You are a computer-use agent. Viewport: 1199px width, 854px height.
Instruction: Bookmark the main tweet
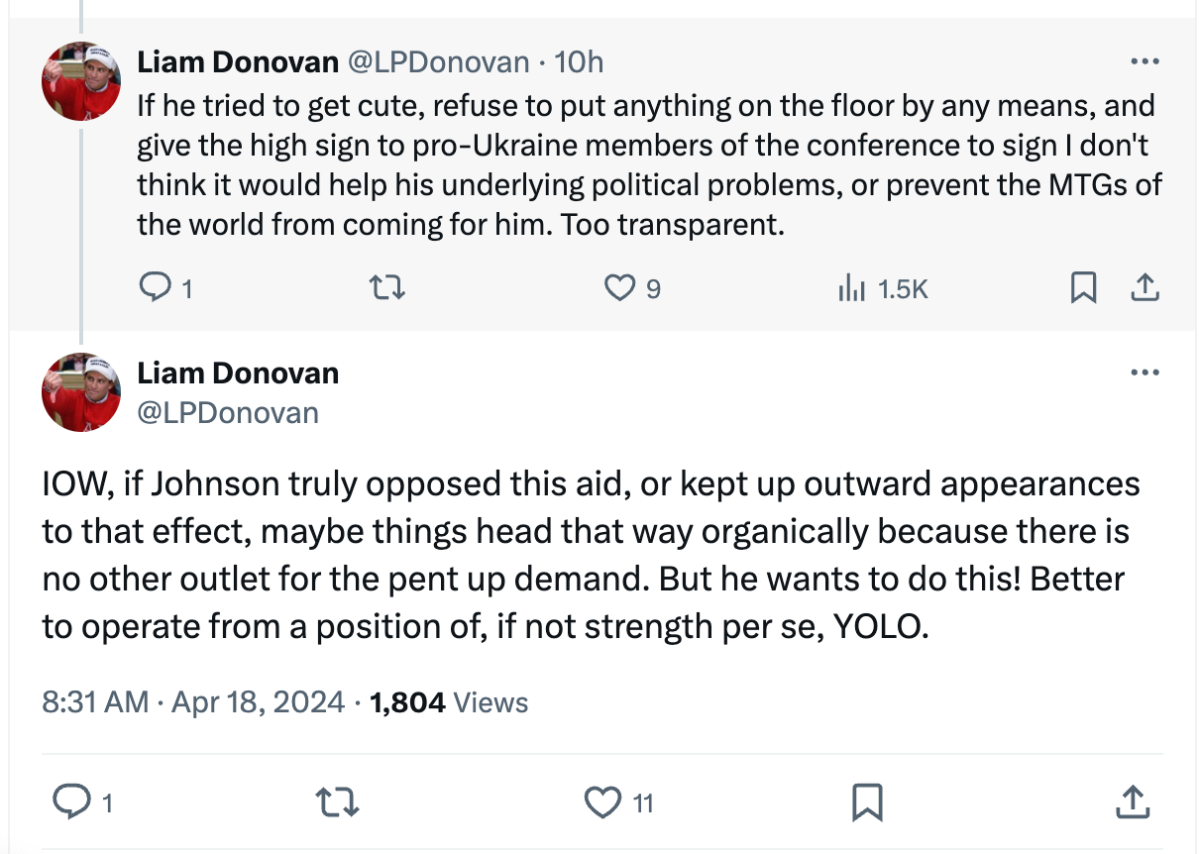pyautogui.click(x=866, y=801)
